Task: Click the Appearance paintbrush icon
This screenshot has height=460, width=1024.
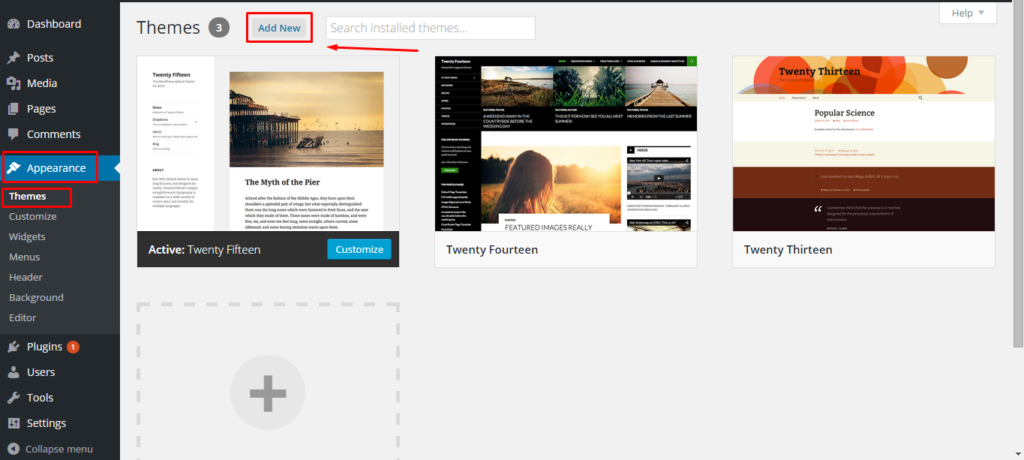Action: coord(13,168)
